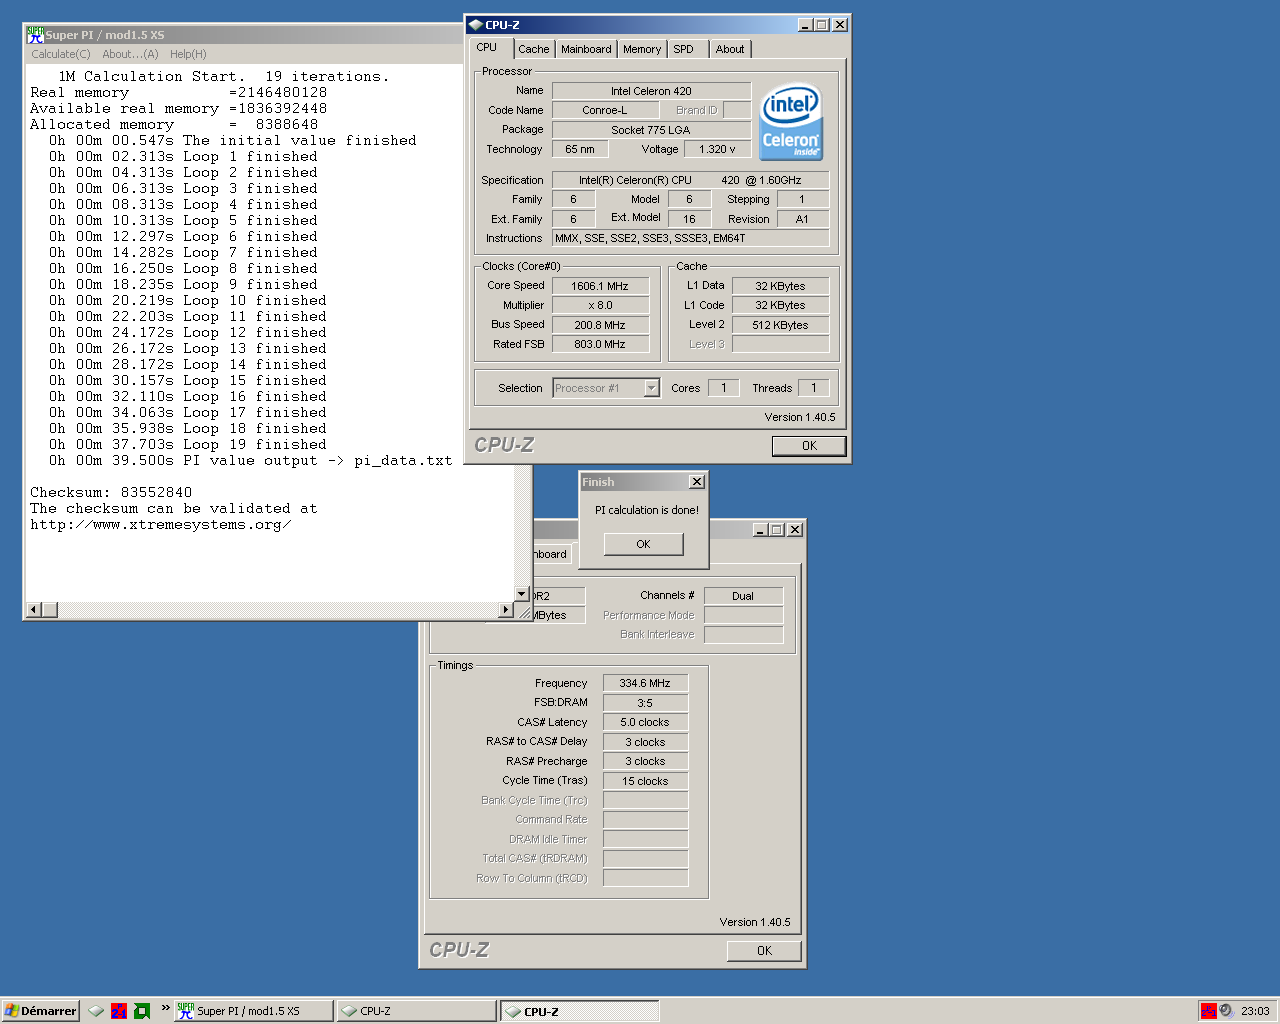Viewport: 1280px width, 1024px height.
Task: Open the CPU-Z quick launch icon
Action: pos(96,1011)
